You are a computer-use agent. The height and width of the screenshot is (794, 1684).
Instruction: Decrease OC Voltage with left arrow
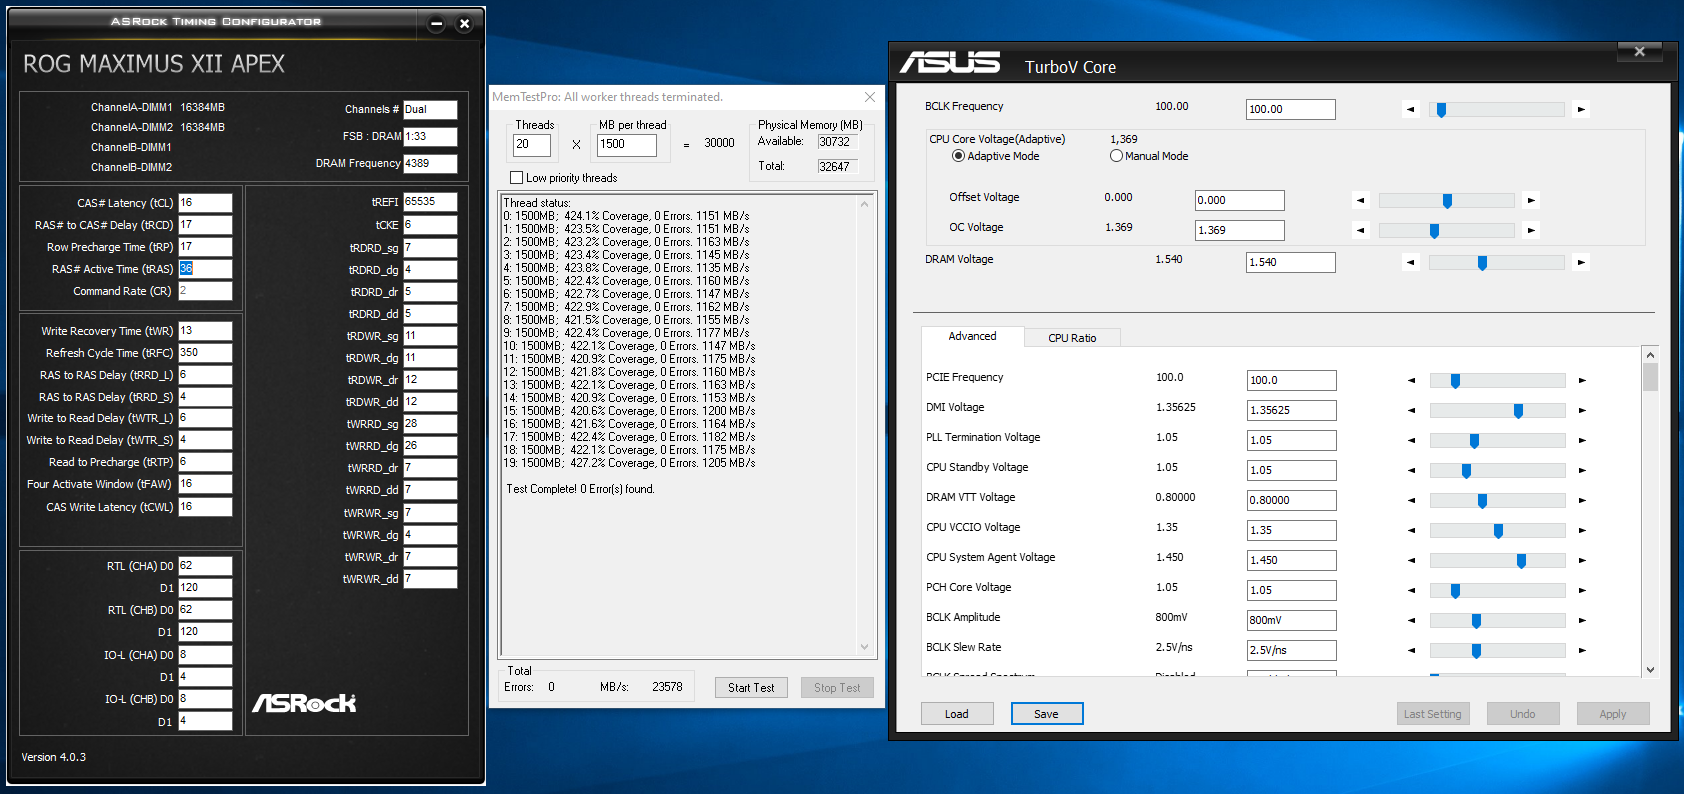click(x=1360, y=230)
